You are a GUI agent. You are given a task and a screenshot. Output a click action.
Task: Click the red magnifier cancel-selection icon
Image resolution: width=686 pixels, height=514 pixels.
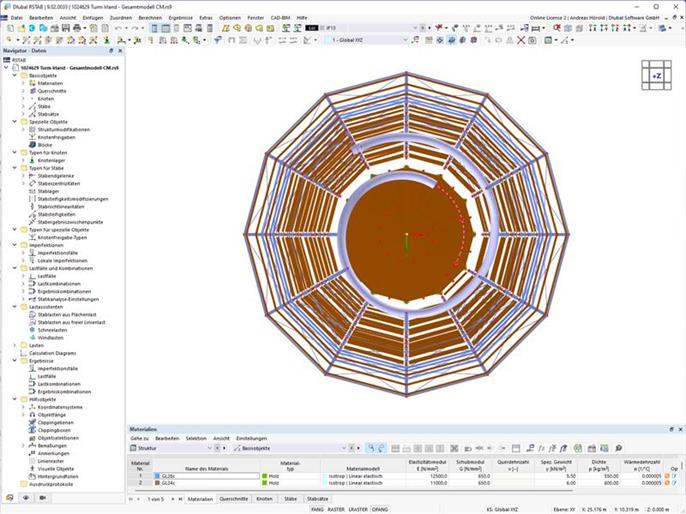click(x=556, y=28)
